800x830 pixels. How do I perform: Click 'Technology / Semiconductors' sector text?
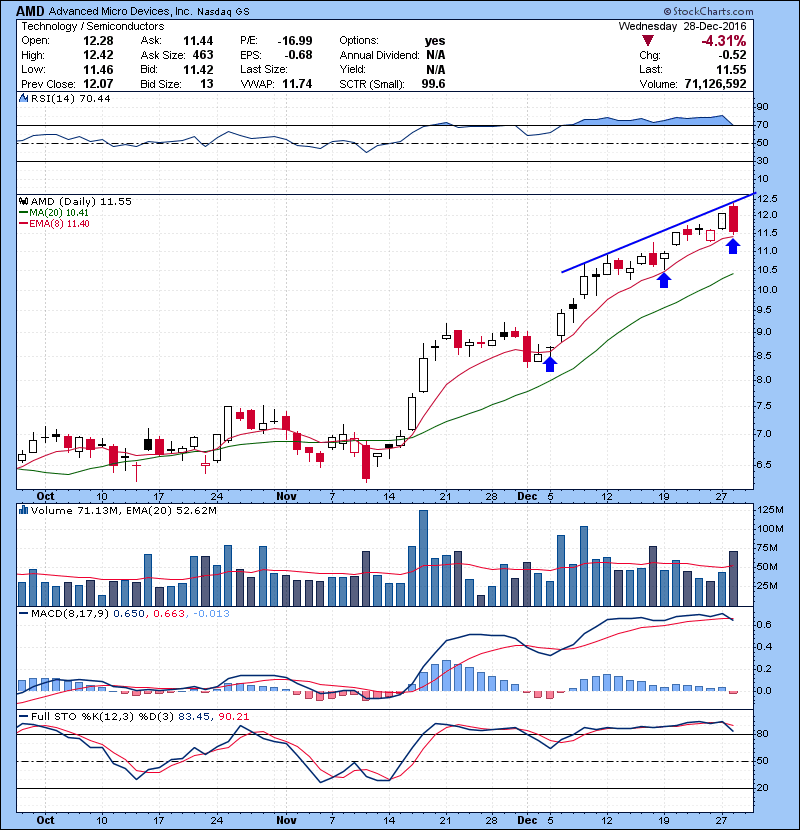coord(93,26)
